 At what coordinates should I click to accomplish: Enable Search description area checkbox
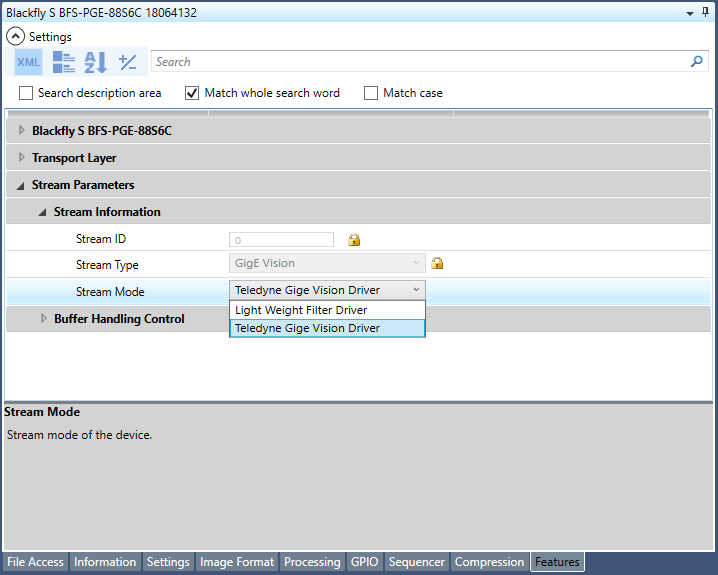point(26,93)
